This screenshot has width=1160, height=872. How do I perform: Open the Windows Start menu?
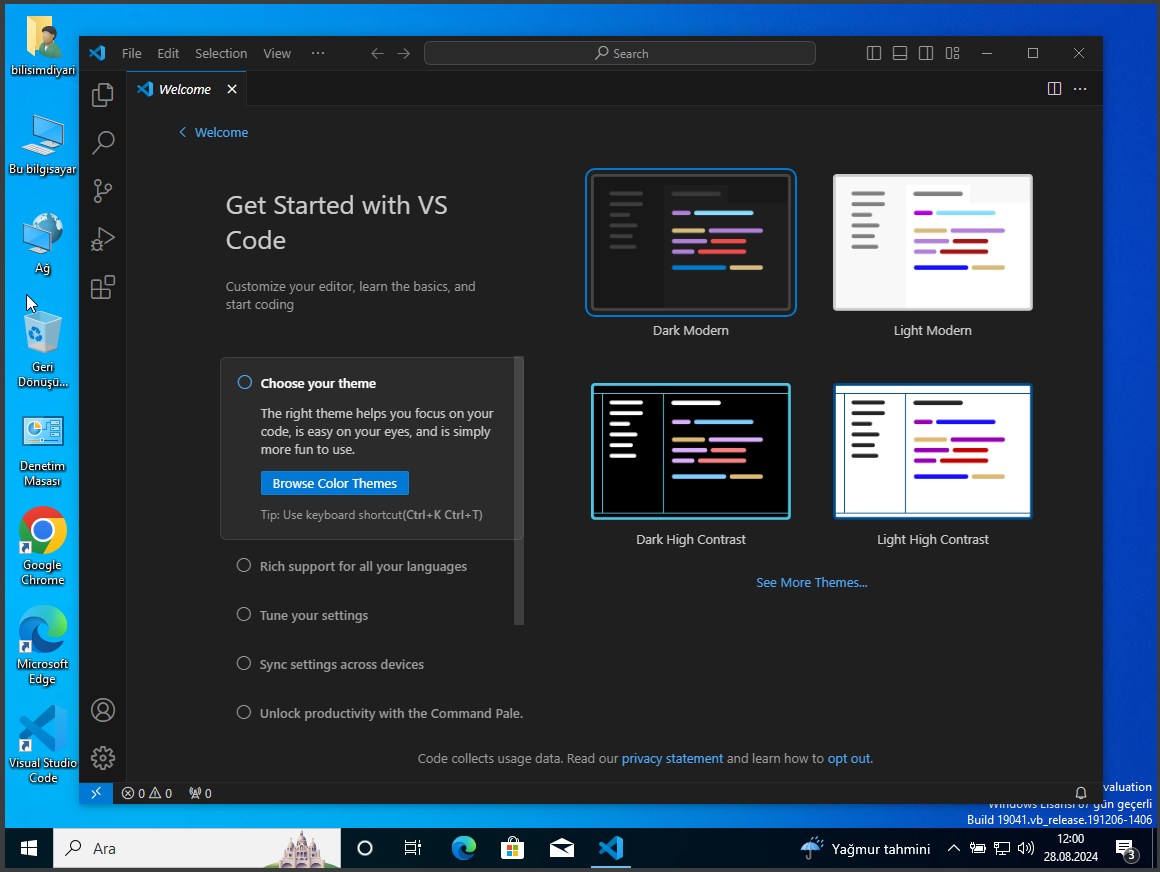[x=29, y=848]
